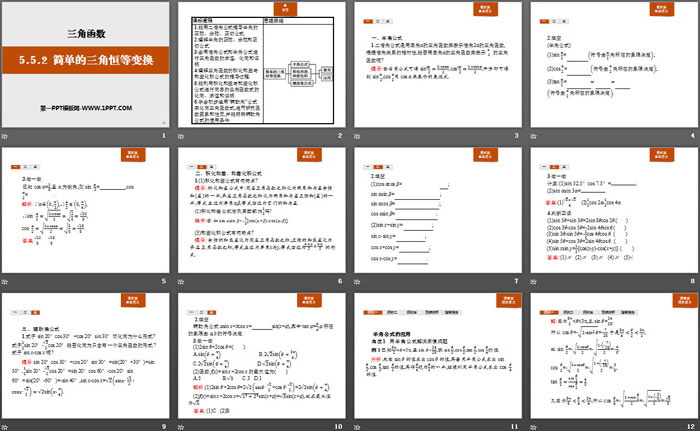Click the star icon beneath slide 6
700x431 pixels.
183,277
